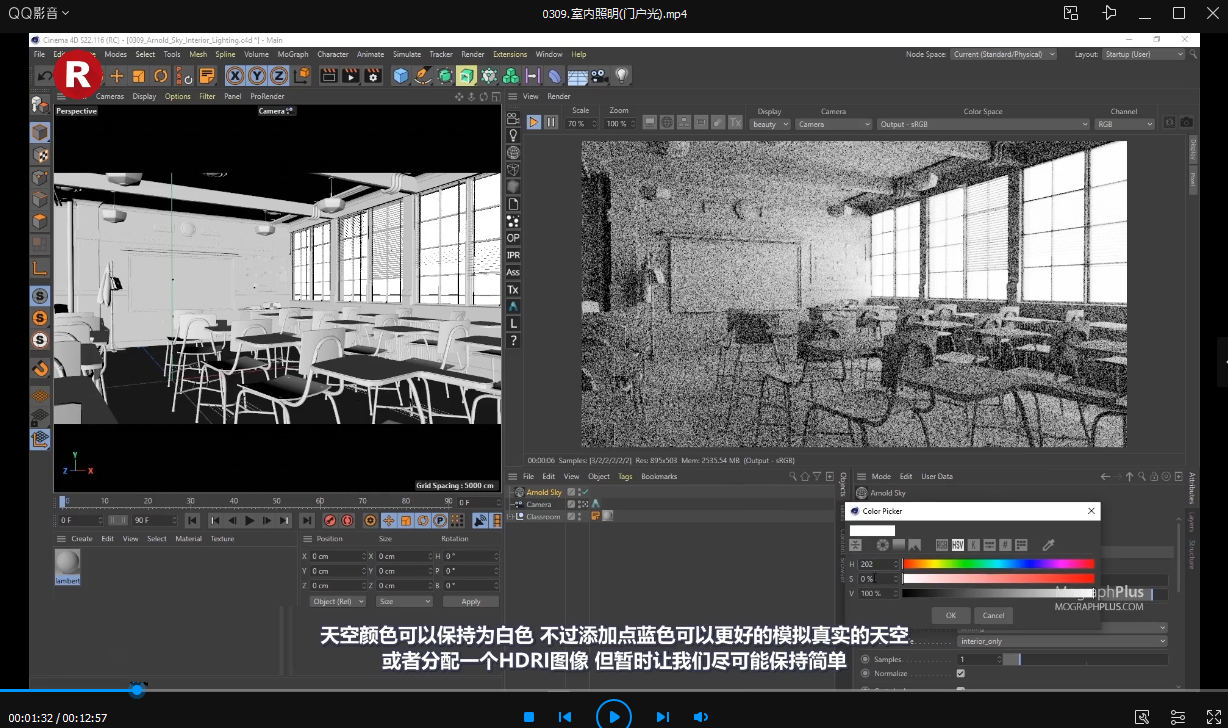Screen dimensions: 1228x728
Task: Open the Display beauty dropdown
Action: [x=770, y=124]
